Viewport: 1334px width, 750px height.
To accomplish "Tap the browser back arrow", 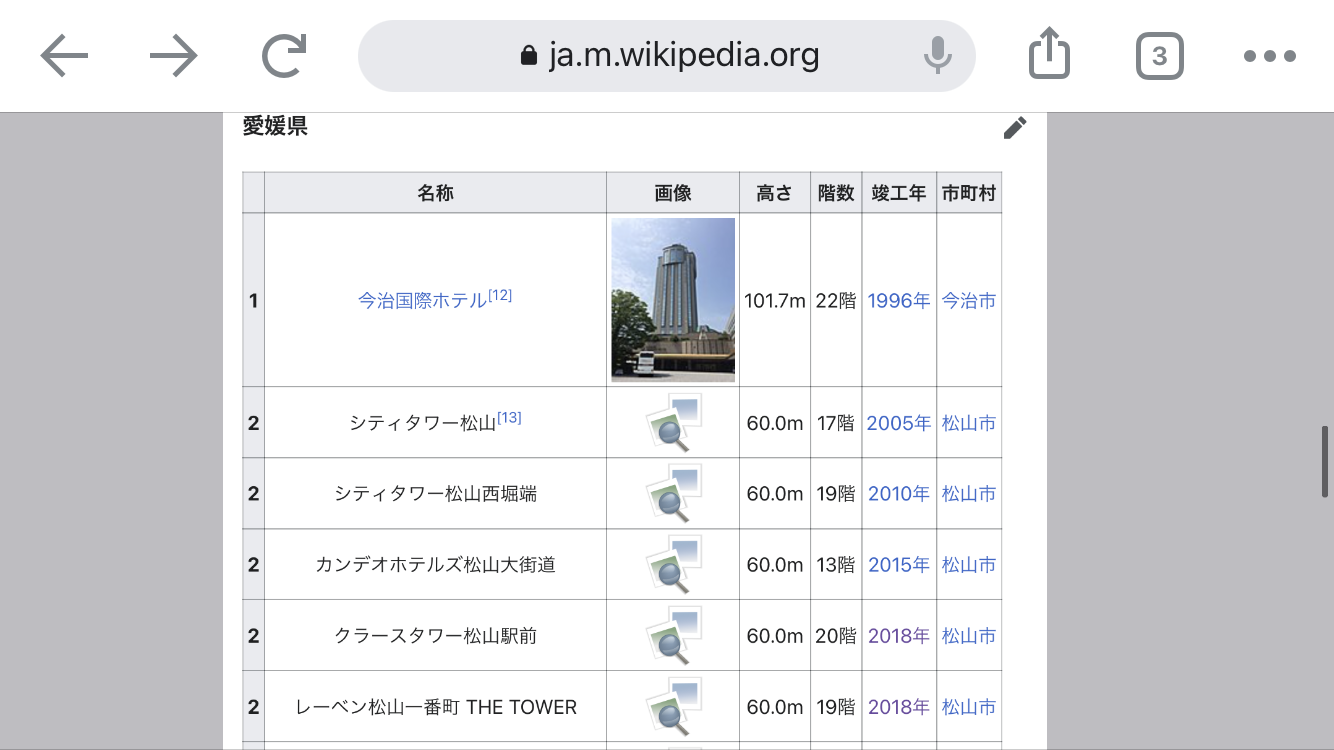I will point(65,57).
